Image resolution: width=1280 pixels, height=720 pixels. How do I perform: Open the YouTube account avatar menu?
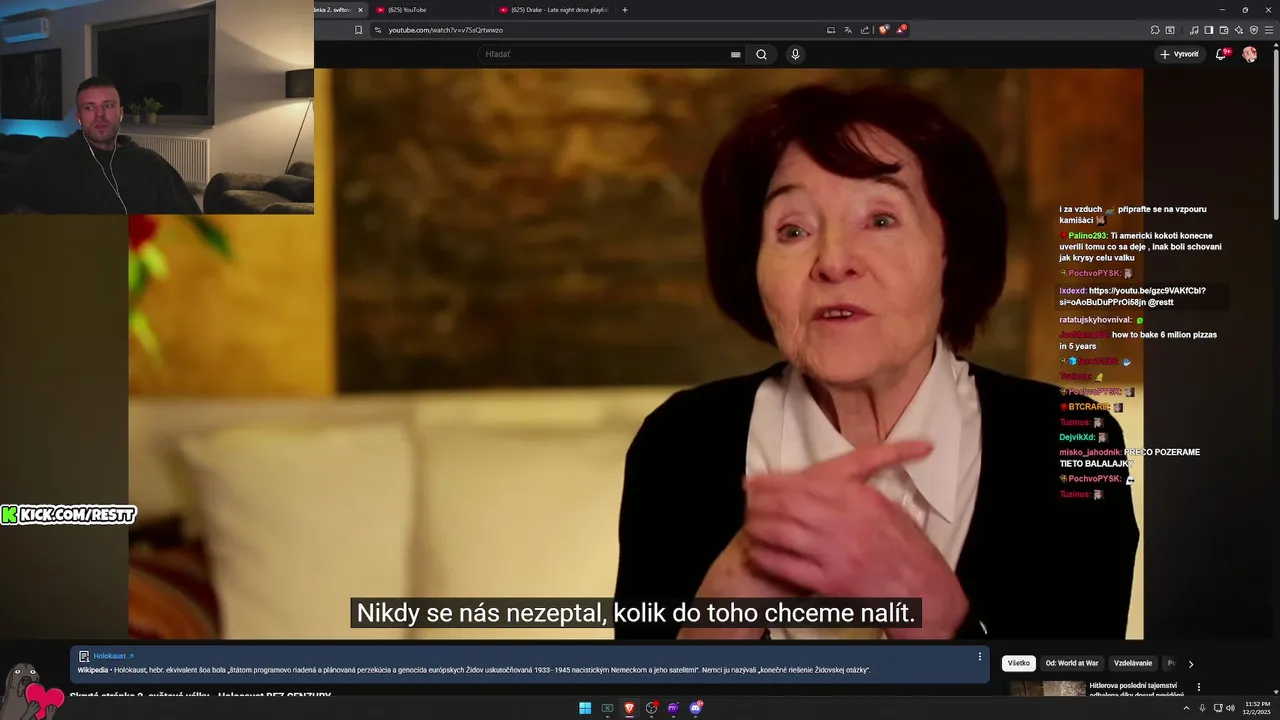(x=1249, y=54)
